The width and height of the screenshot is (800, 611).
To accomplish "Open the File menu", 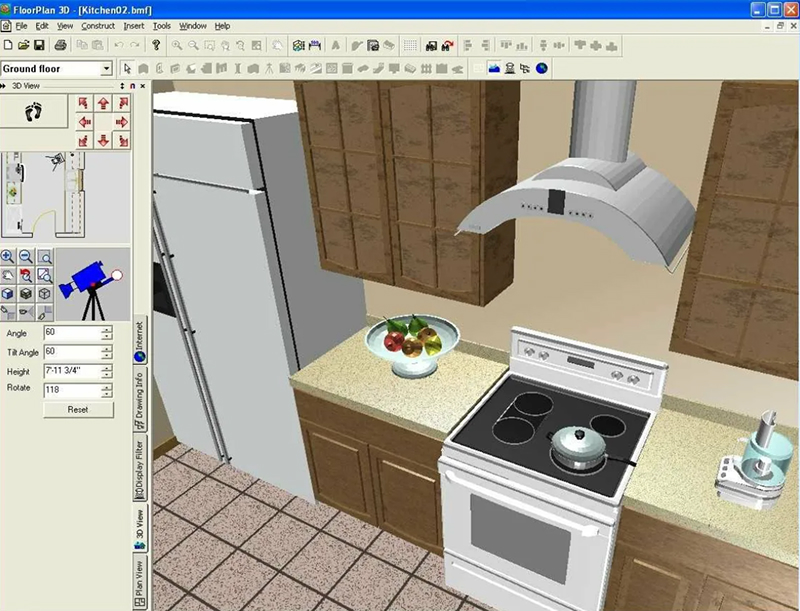I will pyautogui.click(x=21, y=26).
